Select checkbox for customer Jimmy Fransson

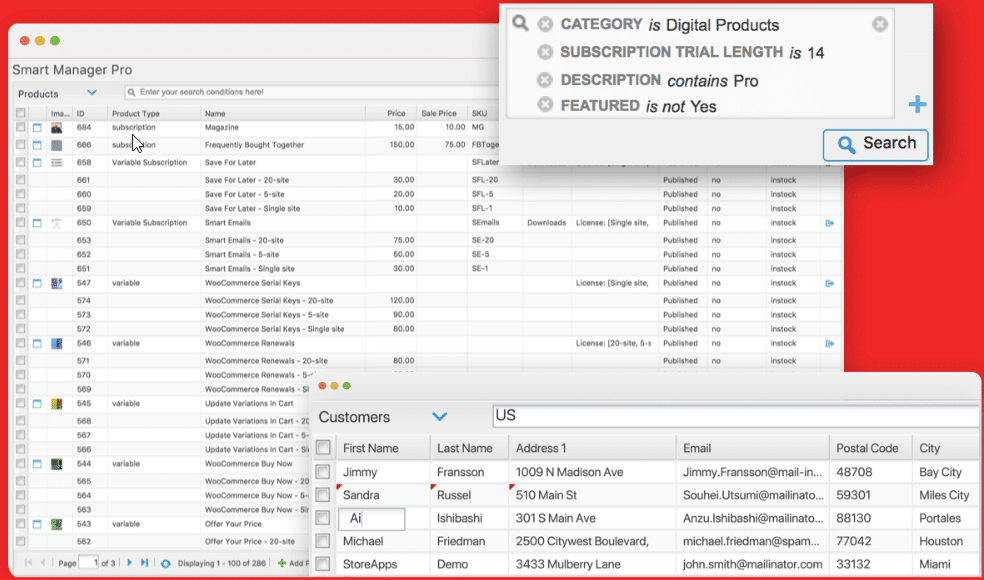coord(323,471)
